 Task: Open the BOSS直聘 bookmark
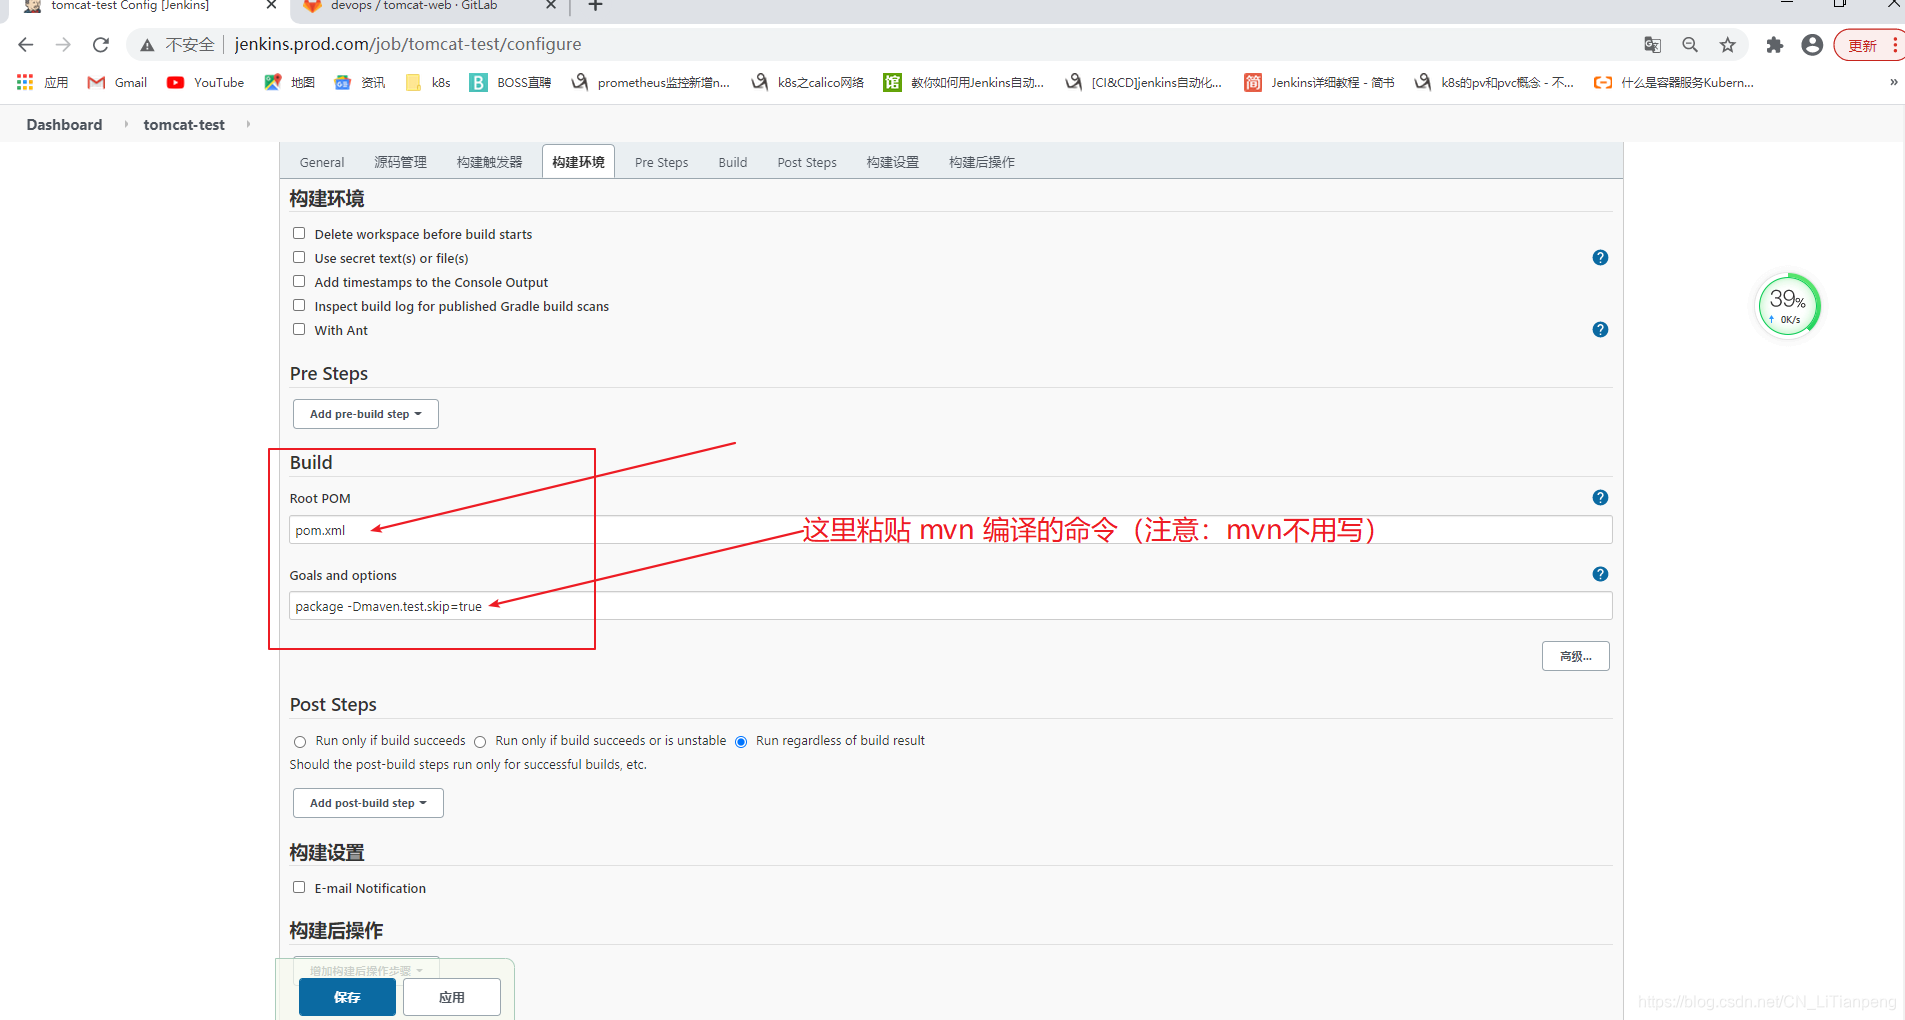[511, 82]
